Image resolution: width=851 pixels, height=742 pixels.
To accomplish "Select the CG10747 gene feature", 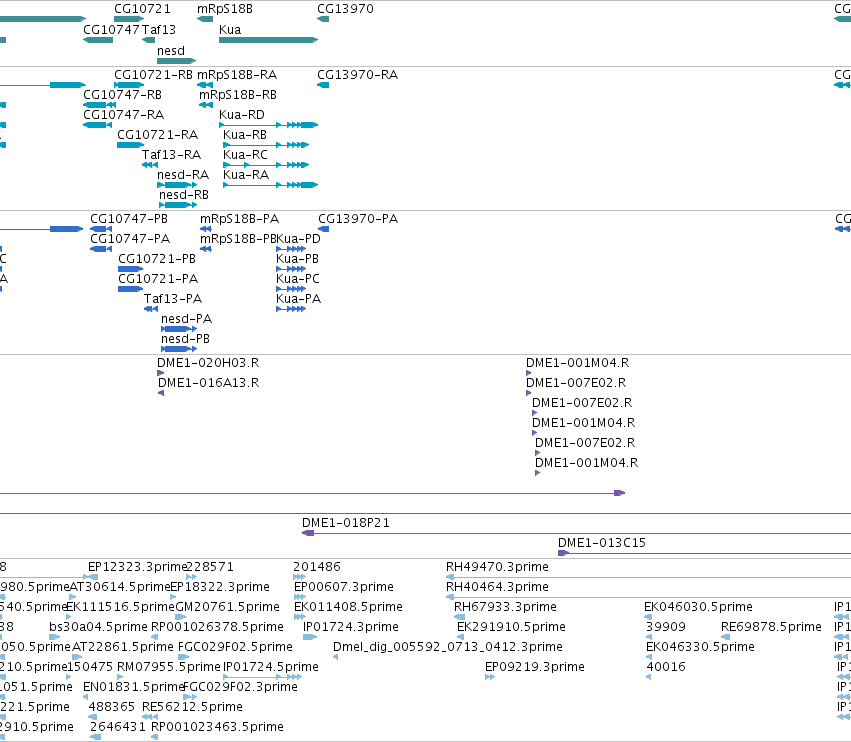I will (x=98, y=40).
